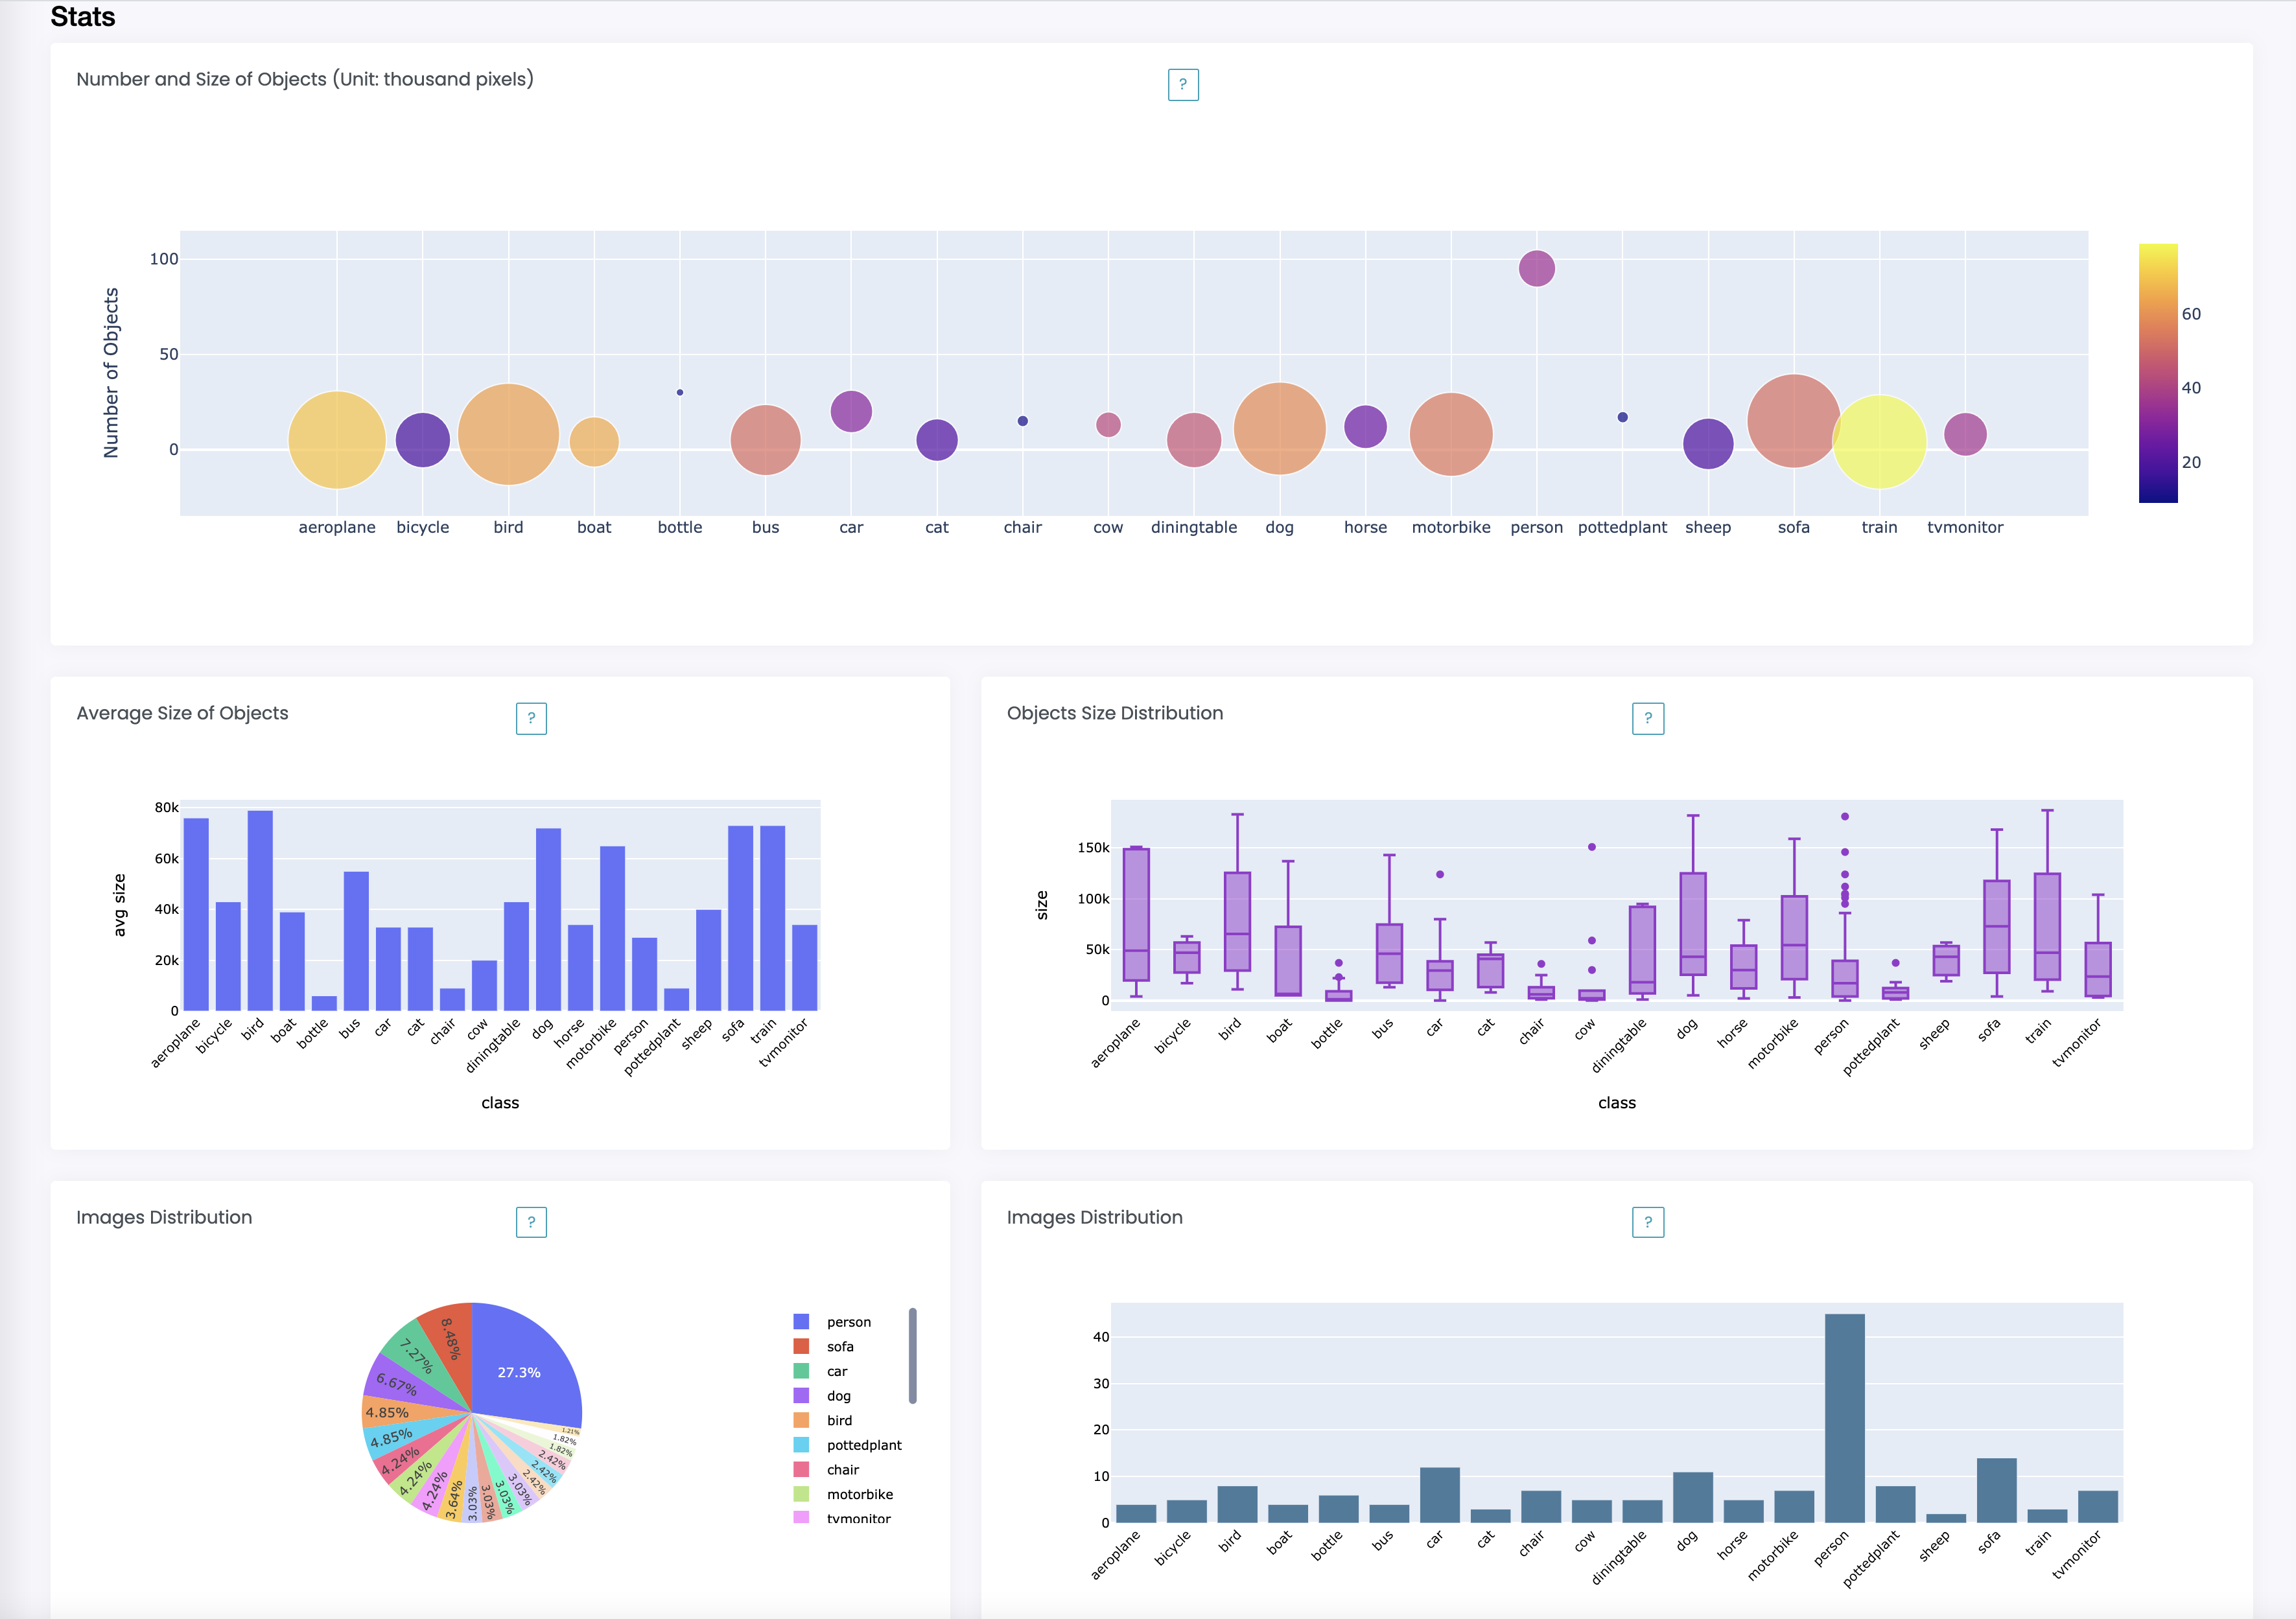Select the motorbike legend entry
This screenshot has width=2296, height=1619.
pyautogui.click(x=859, y=1494)
